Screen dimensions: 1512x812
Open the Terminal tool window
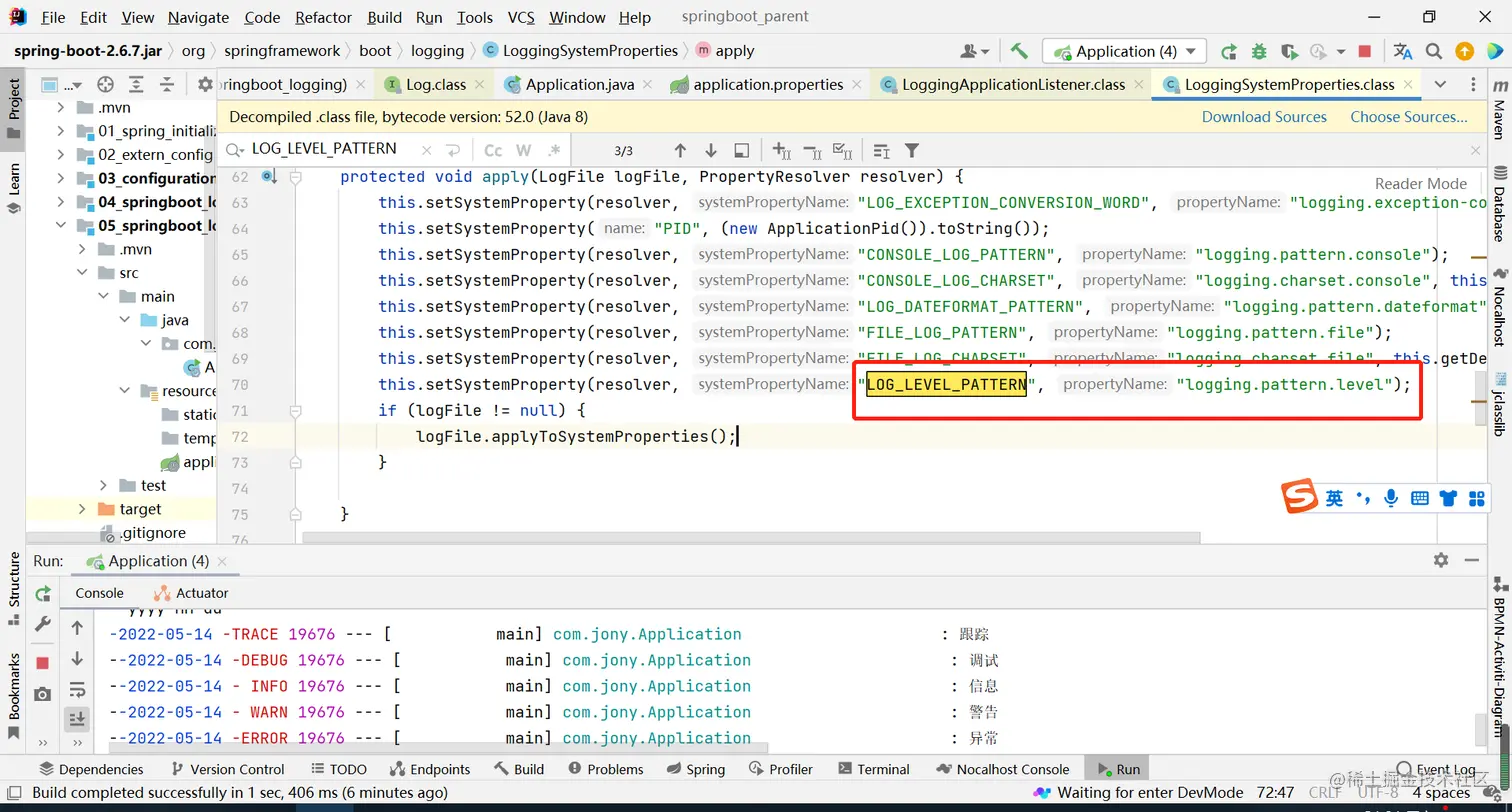[x=873, y=769]
